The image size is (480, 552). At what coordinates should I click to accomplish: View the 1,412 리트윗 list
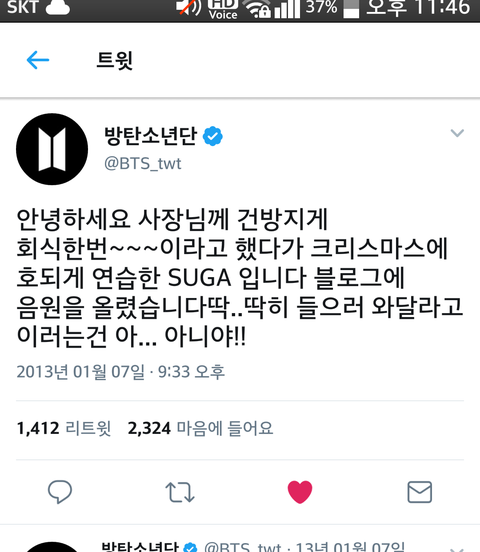pyautogui.click(x=64, y=428)
